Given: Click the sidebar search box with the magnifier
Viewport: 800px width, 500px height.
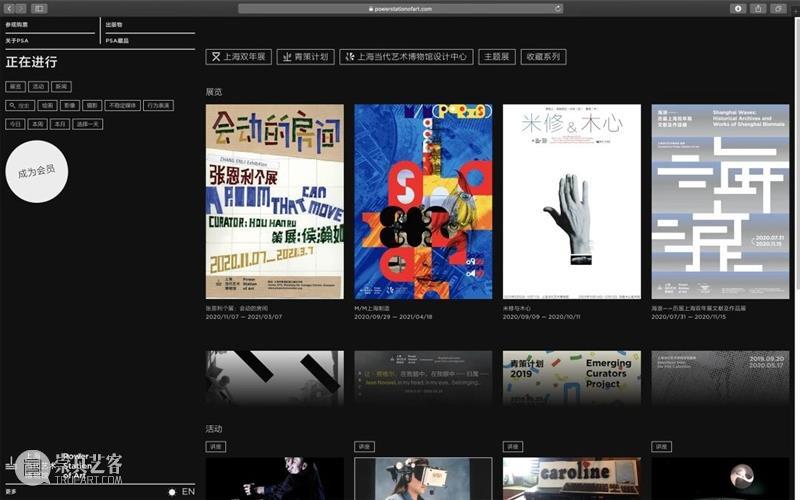Looking at the screenshot, I should pyautogui.click(x=20, y=106).
